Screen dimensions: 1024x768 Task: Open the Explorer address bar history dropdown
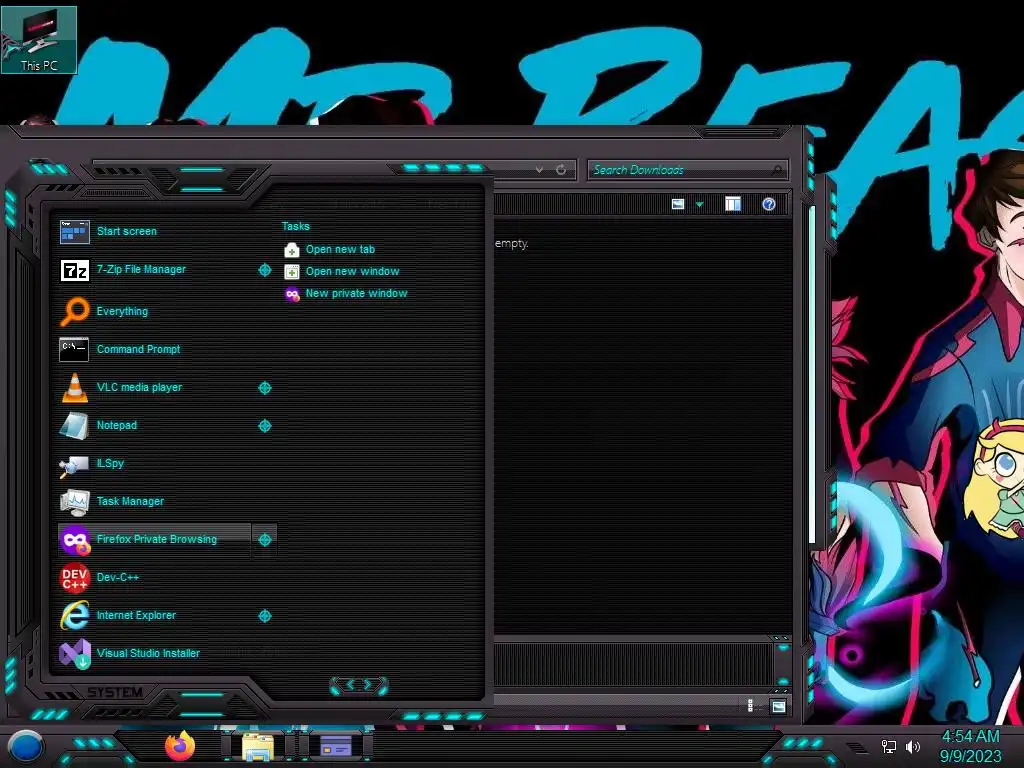(539, 170)
